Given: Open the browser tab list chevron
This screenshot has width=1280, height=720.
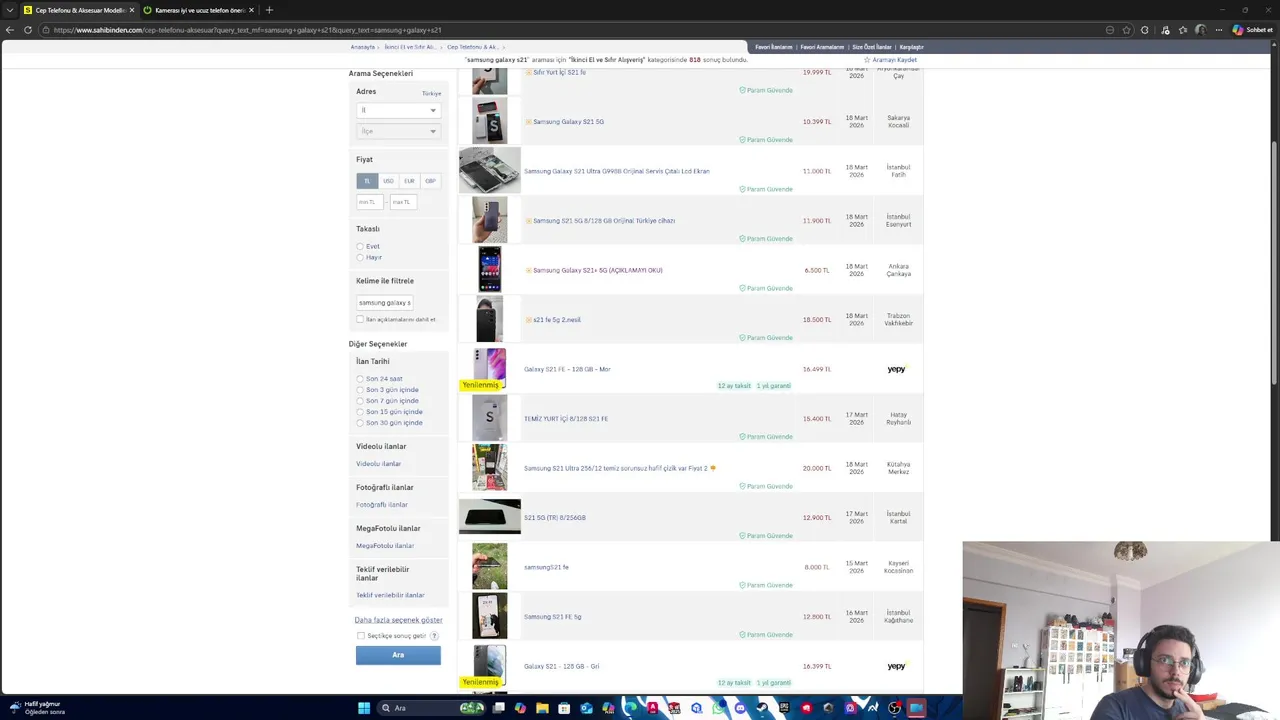Looking at the screenshot, I should pos(9,10).
